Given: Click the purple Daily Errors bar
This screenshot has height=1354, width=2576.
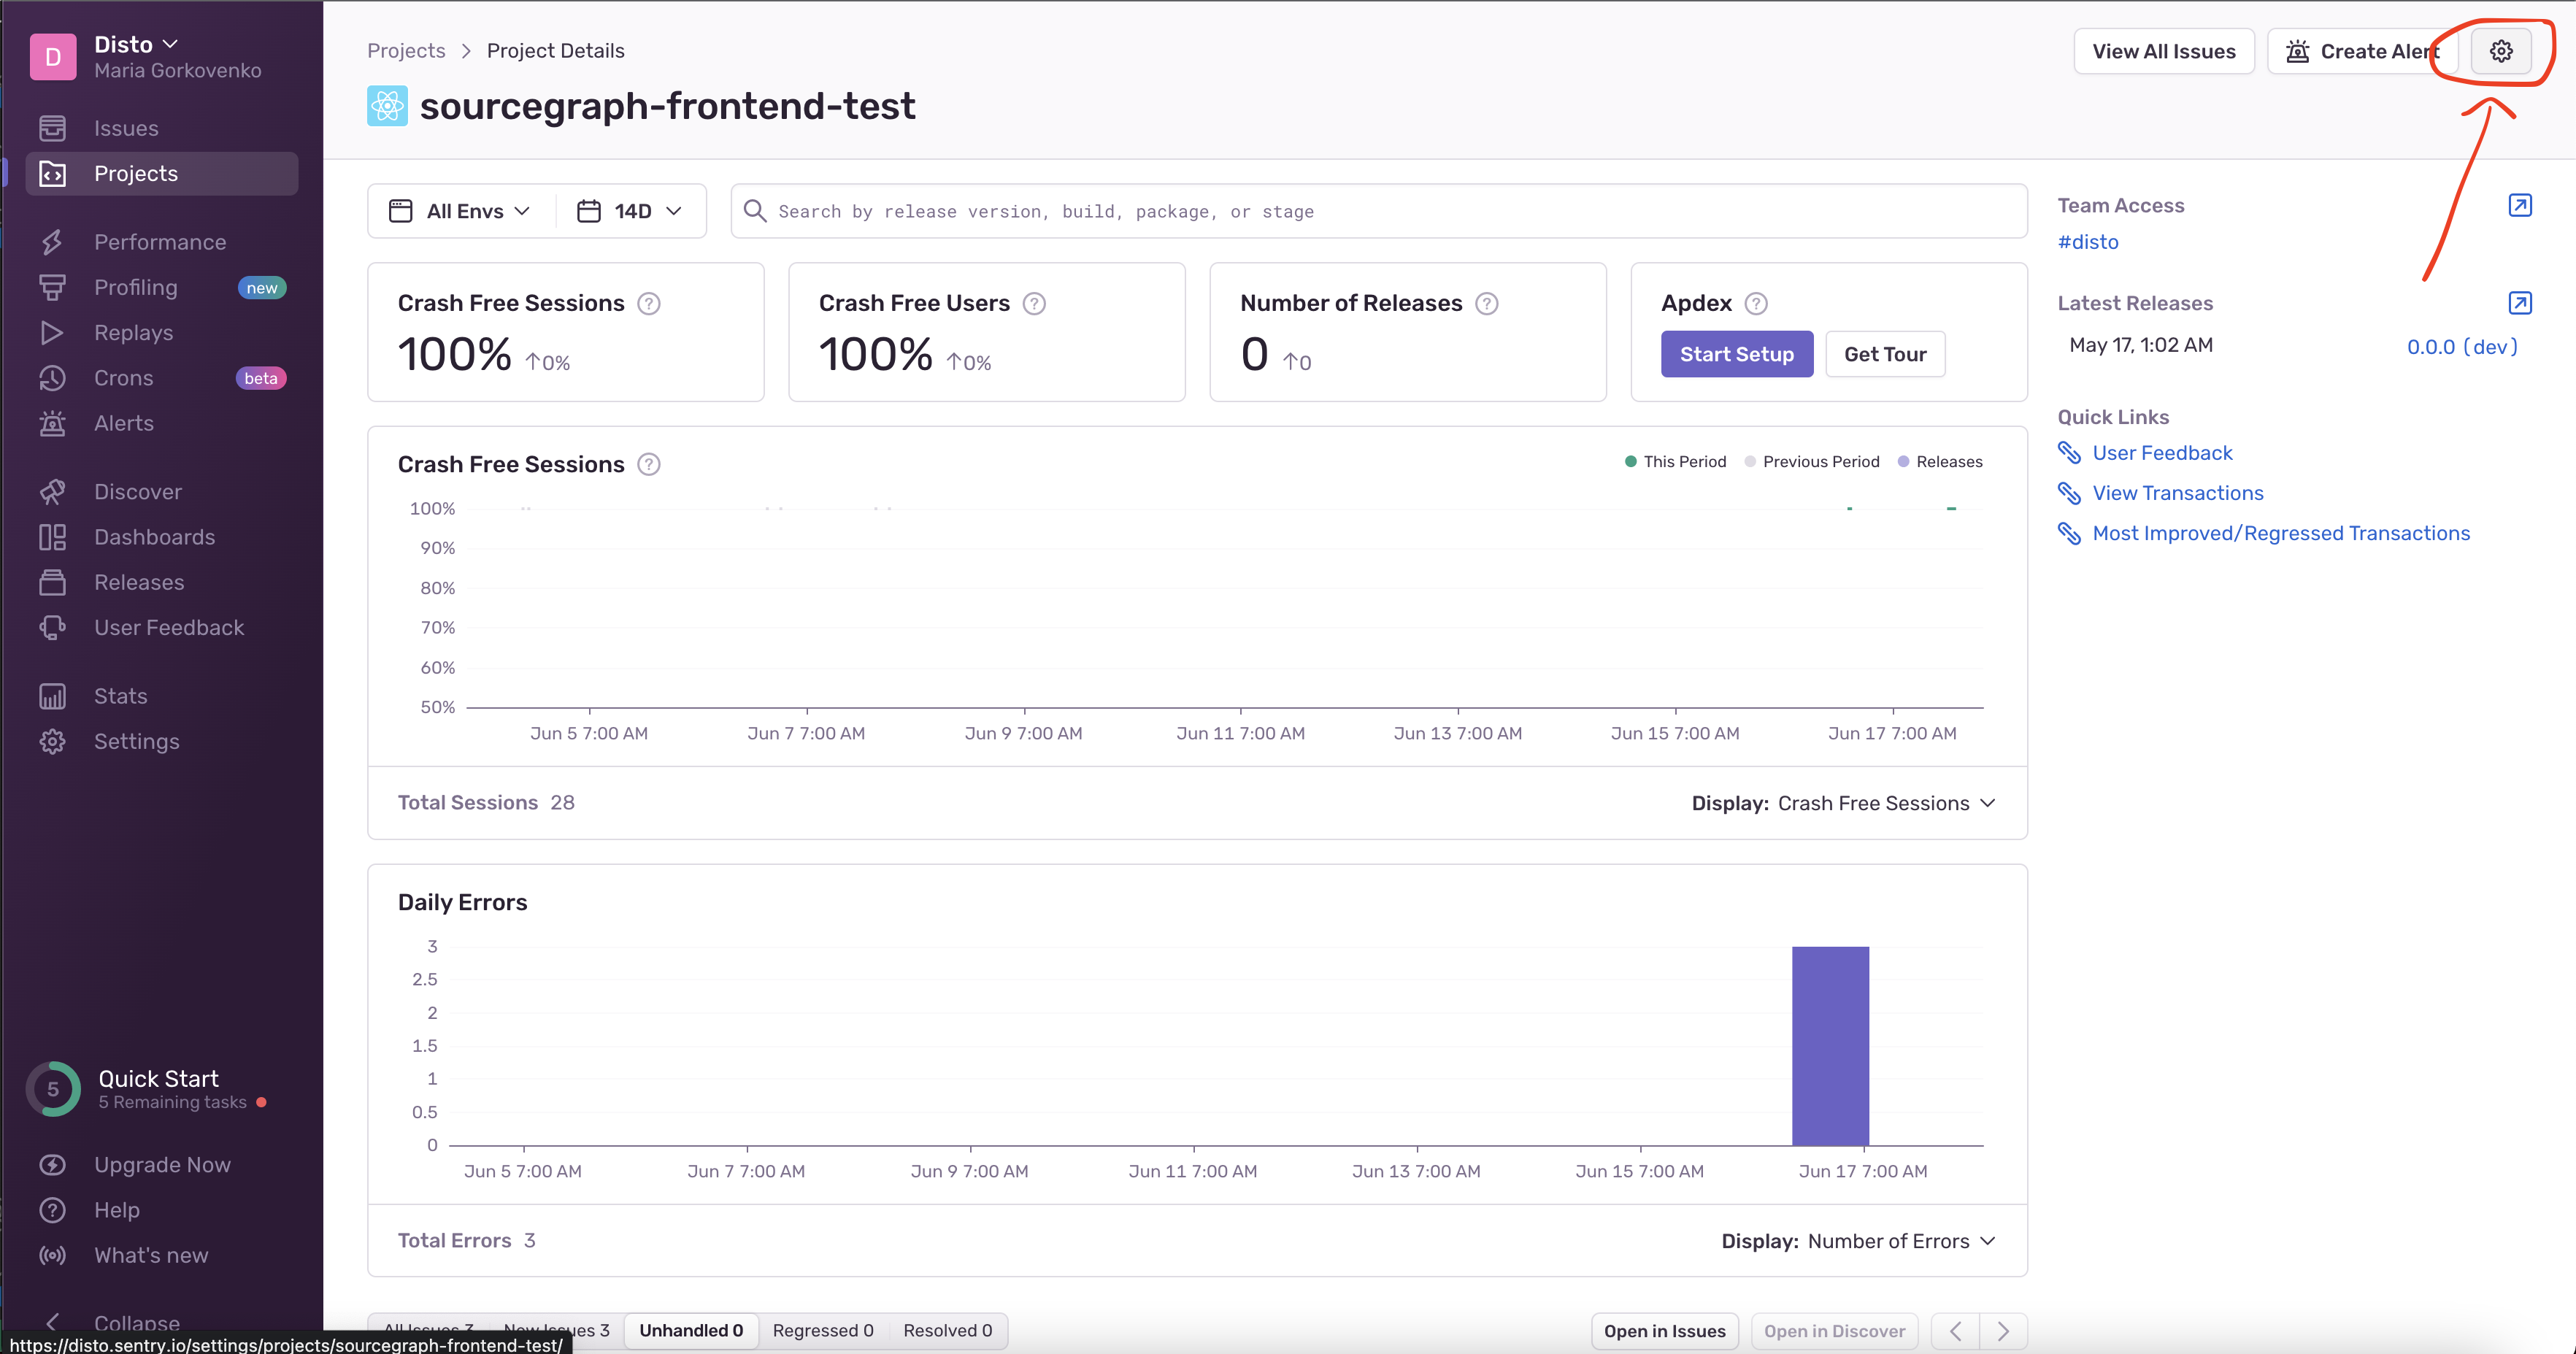Looking at the screenshot, I should [1829, 1045].
